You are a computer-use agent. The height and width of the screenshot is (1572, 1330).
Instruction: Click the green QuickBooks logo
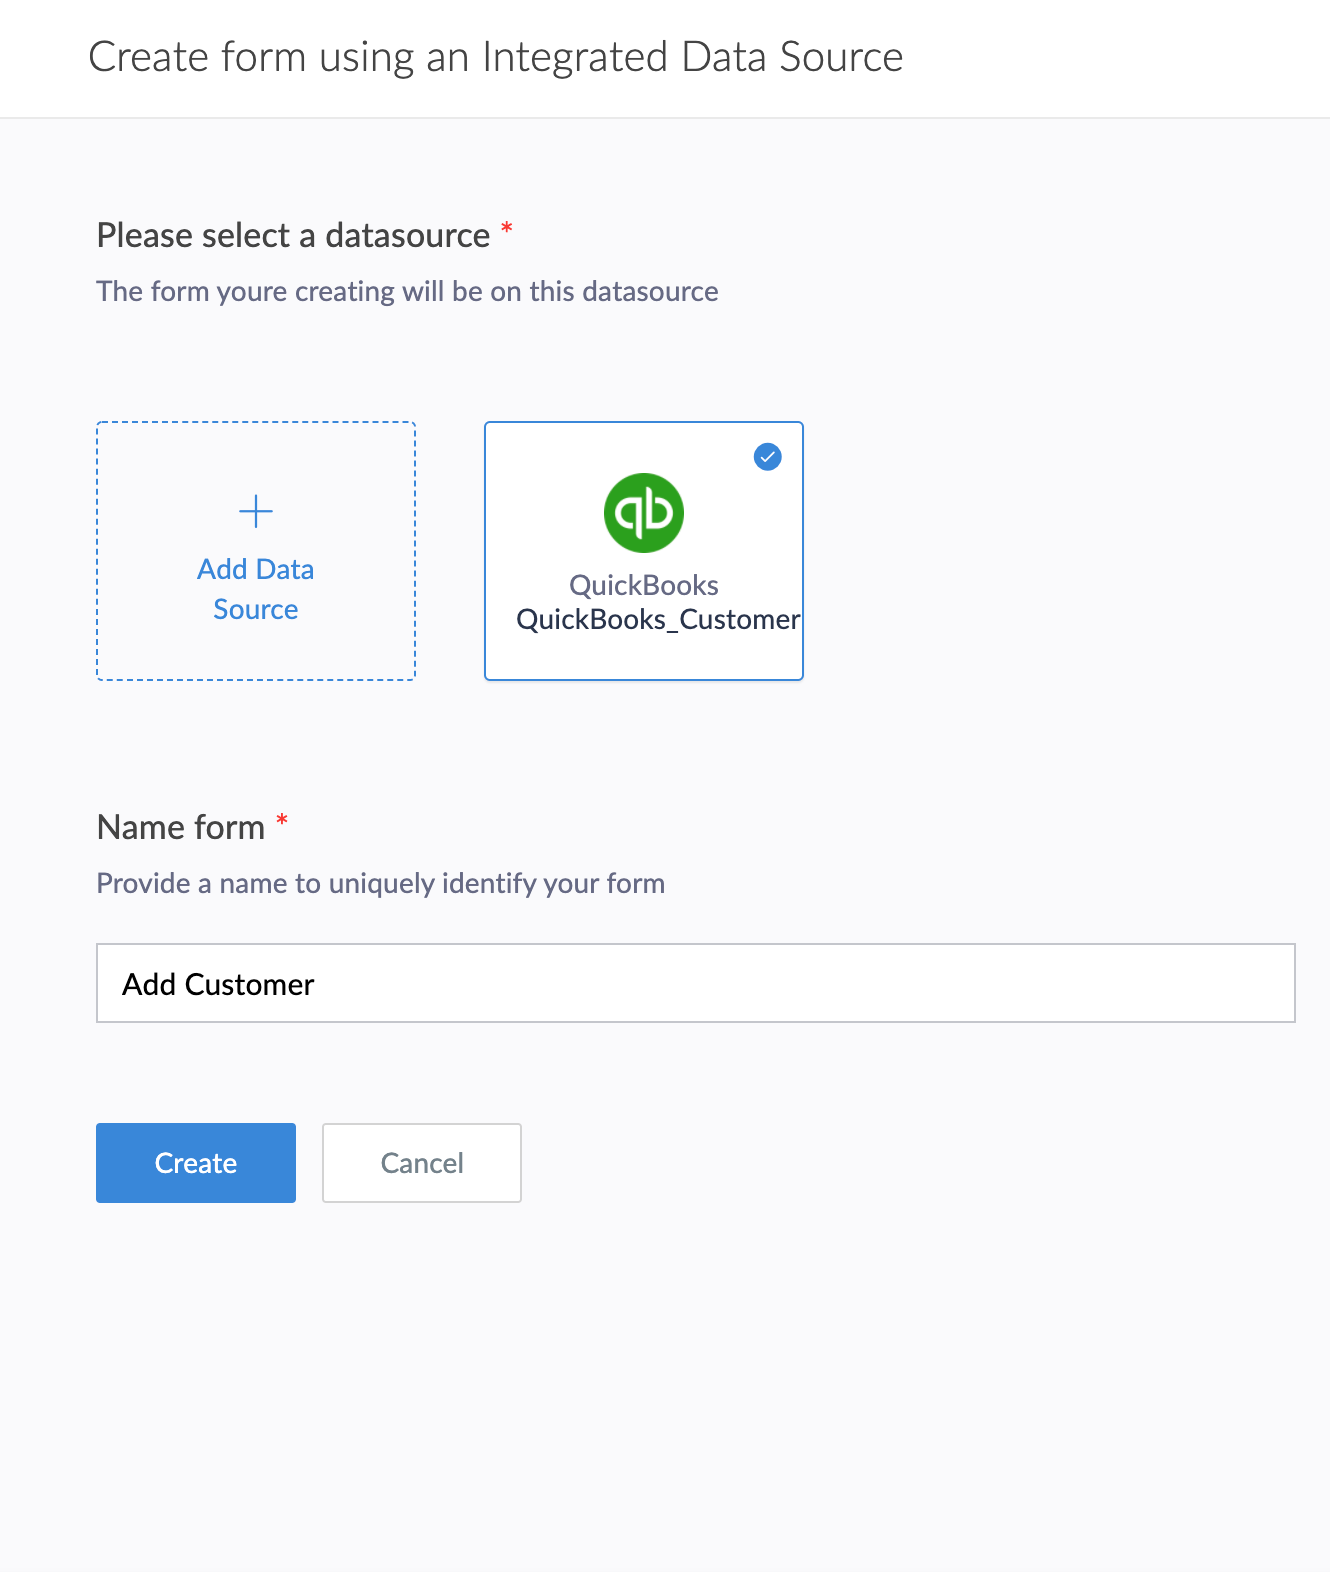(644, 513)
